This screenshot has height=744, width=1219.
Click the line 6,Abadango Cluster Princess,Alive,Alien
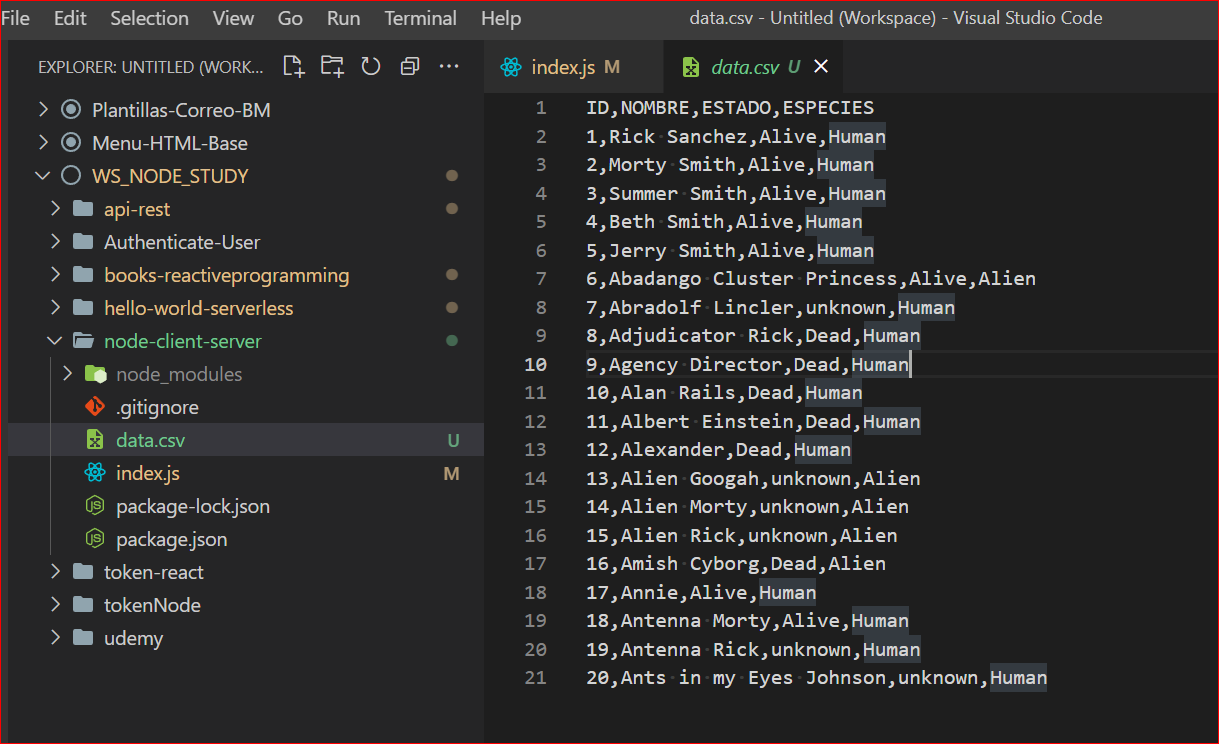click(811, 279)
